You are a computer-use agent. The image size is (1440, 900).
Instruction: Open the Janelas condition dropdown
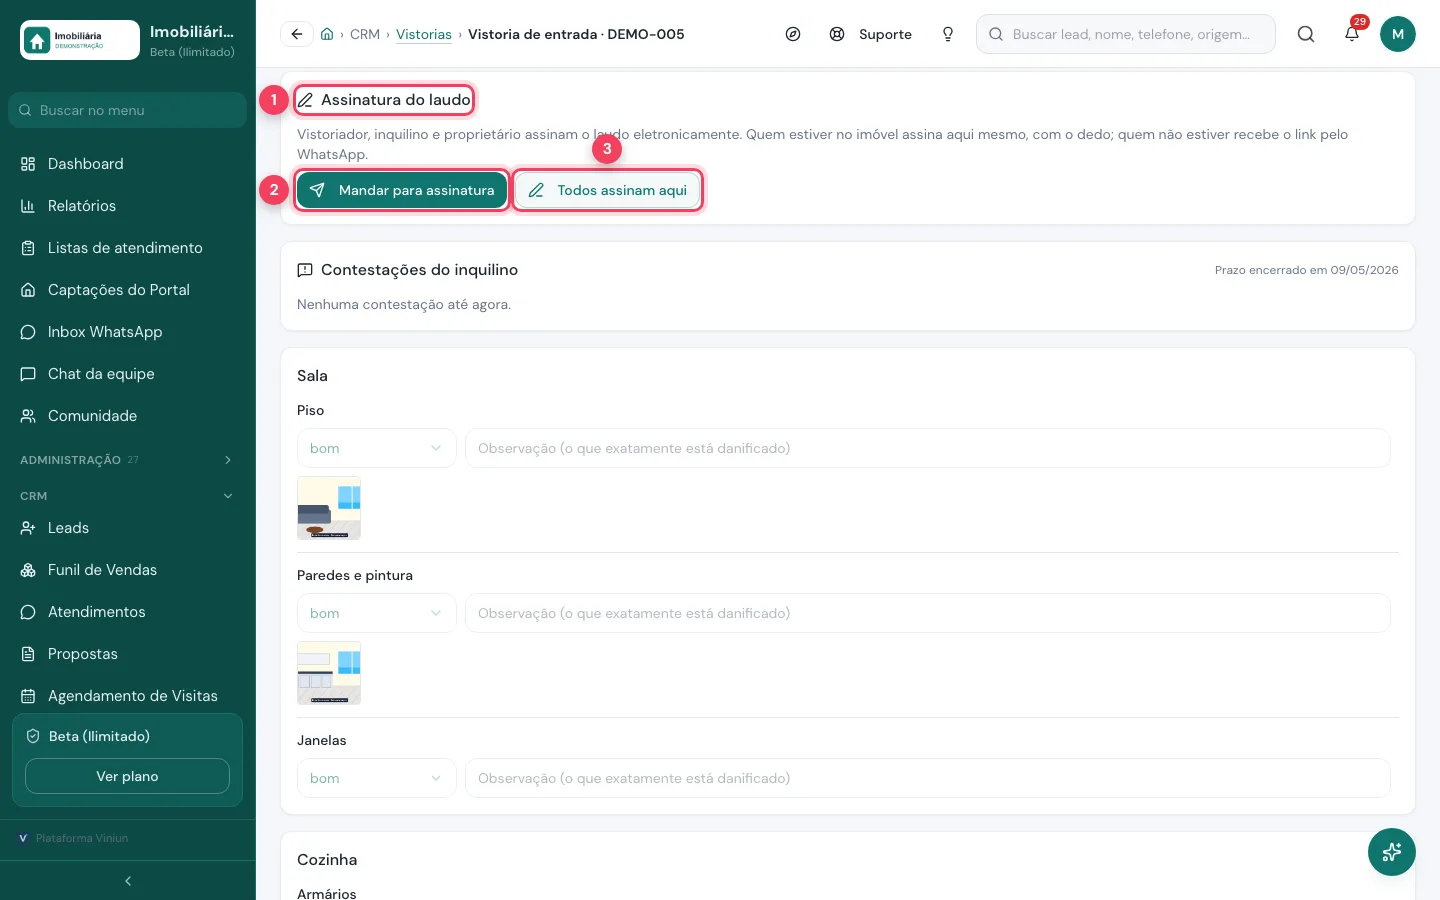pos(377,778)
